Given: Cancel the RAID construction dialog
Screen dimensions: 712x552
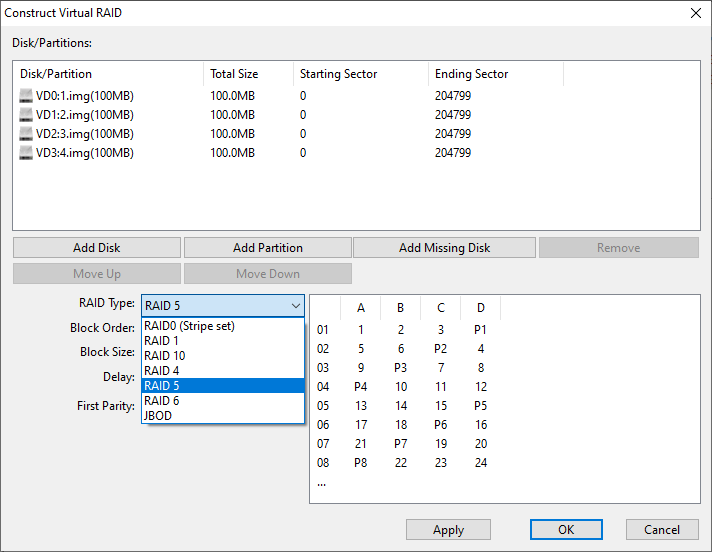Looking at the screenshot, I should [x=662, y=530].
